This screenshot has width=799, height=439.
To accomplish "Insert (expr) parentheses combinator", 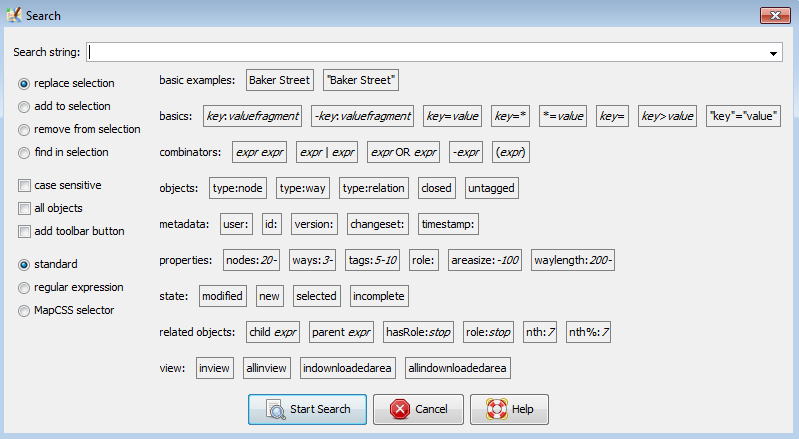I will point(511,152).
